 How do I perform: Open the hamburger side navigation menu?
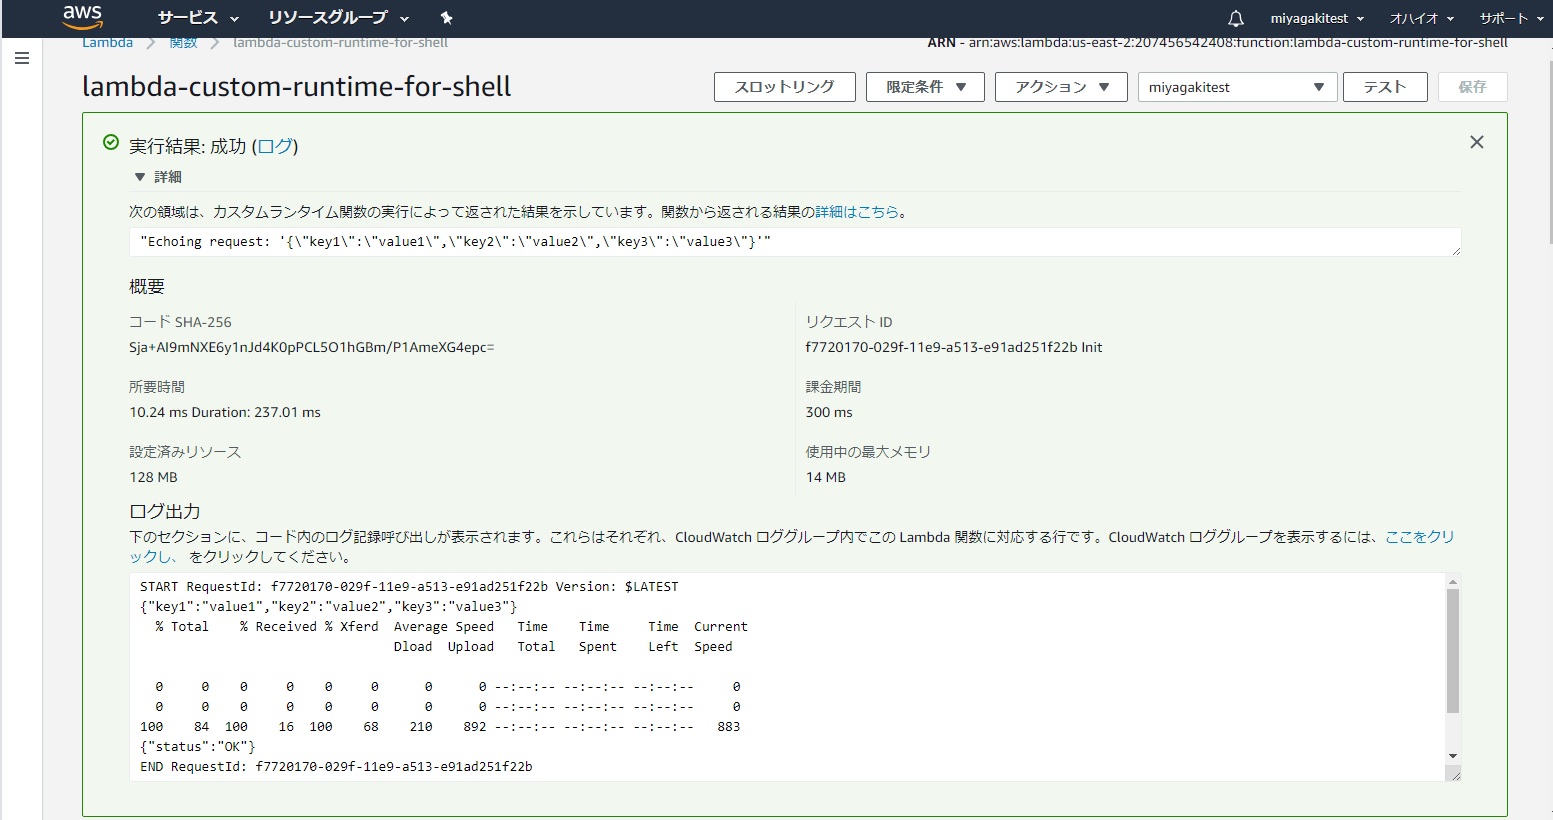coord(22,59)
